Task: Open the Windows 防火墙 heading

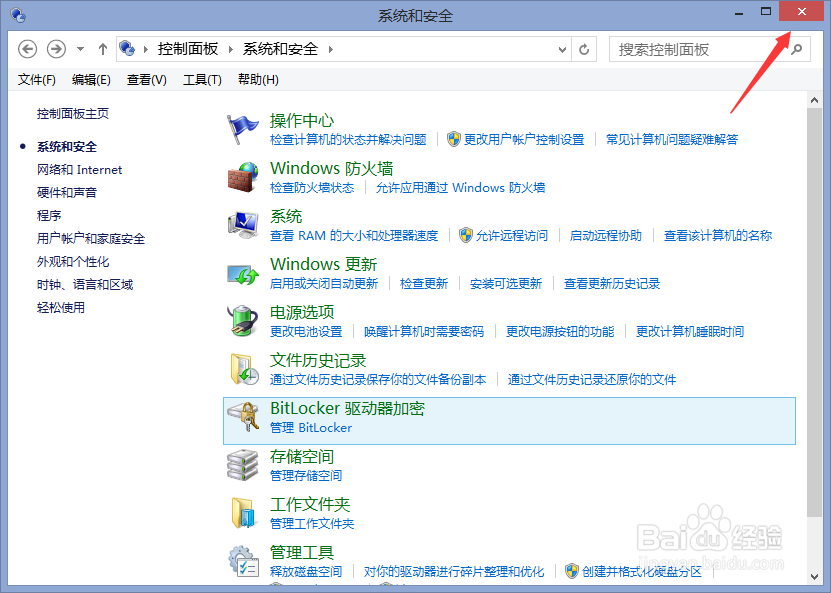Action: [x=332, y=169]
